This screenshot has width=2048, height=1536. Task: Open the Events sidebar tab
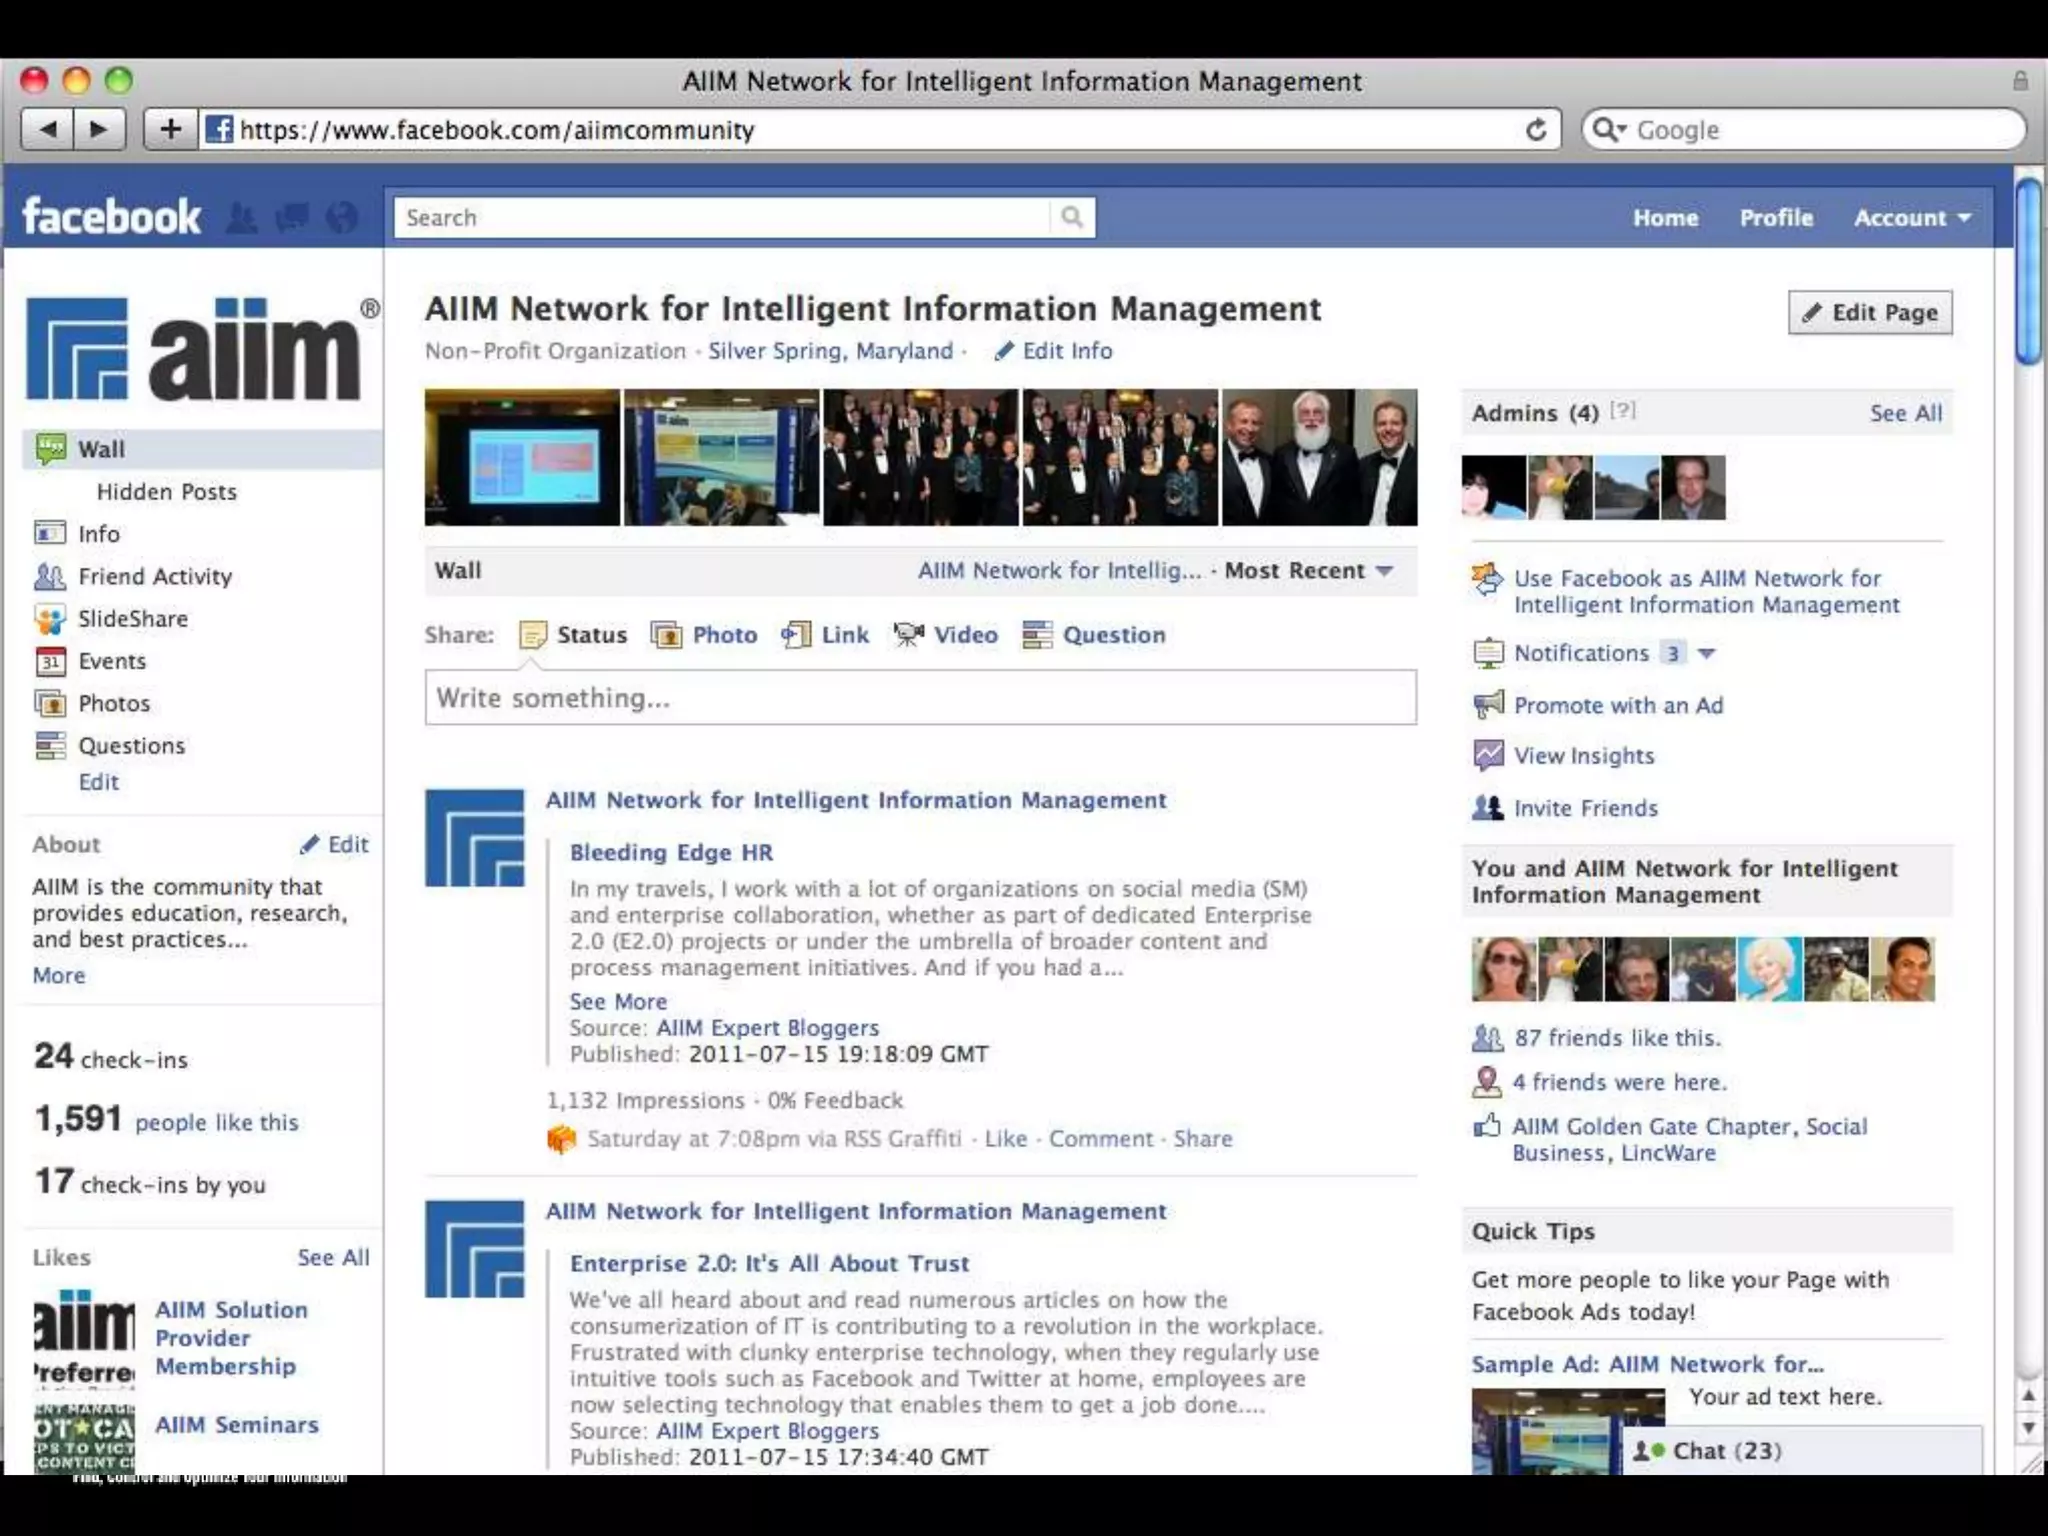pyautogui.click(x=111, y=661)
